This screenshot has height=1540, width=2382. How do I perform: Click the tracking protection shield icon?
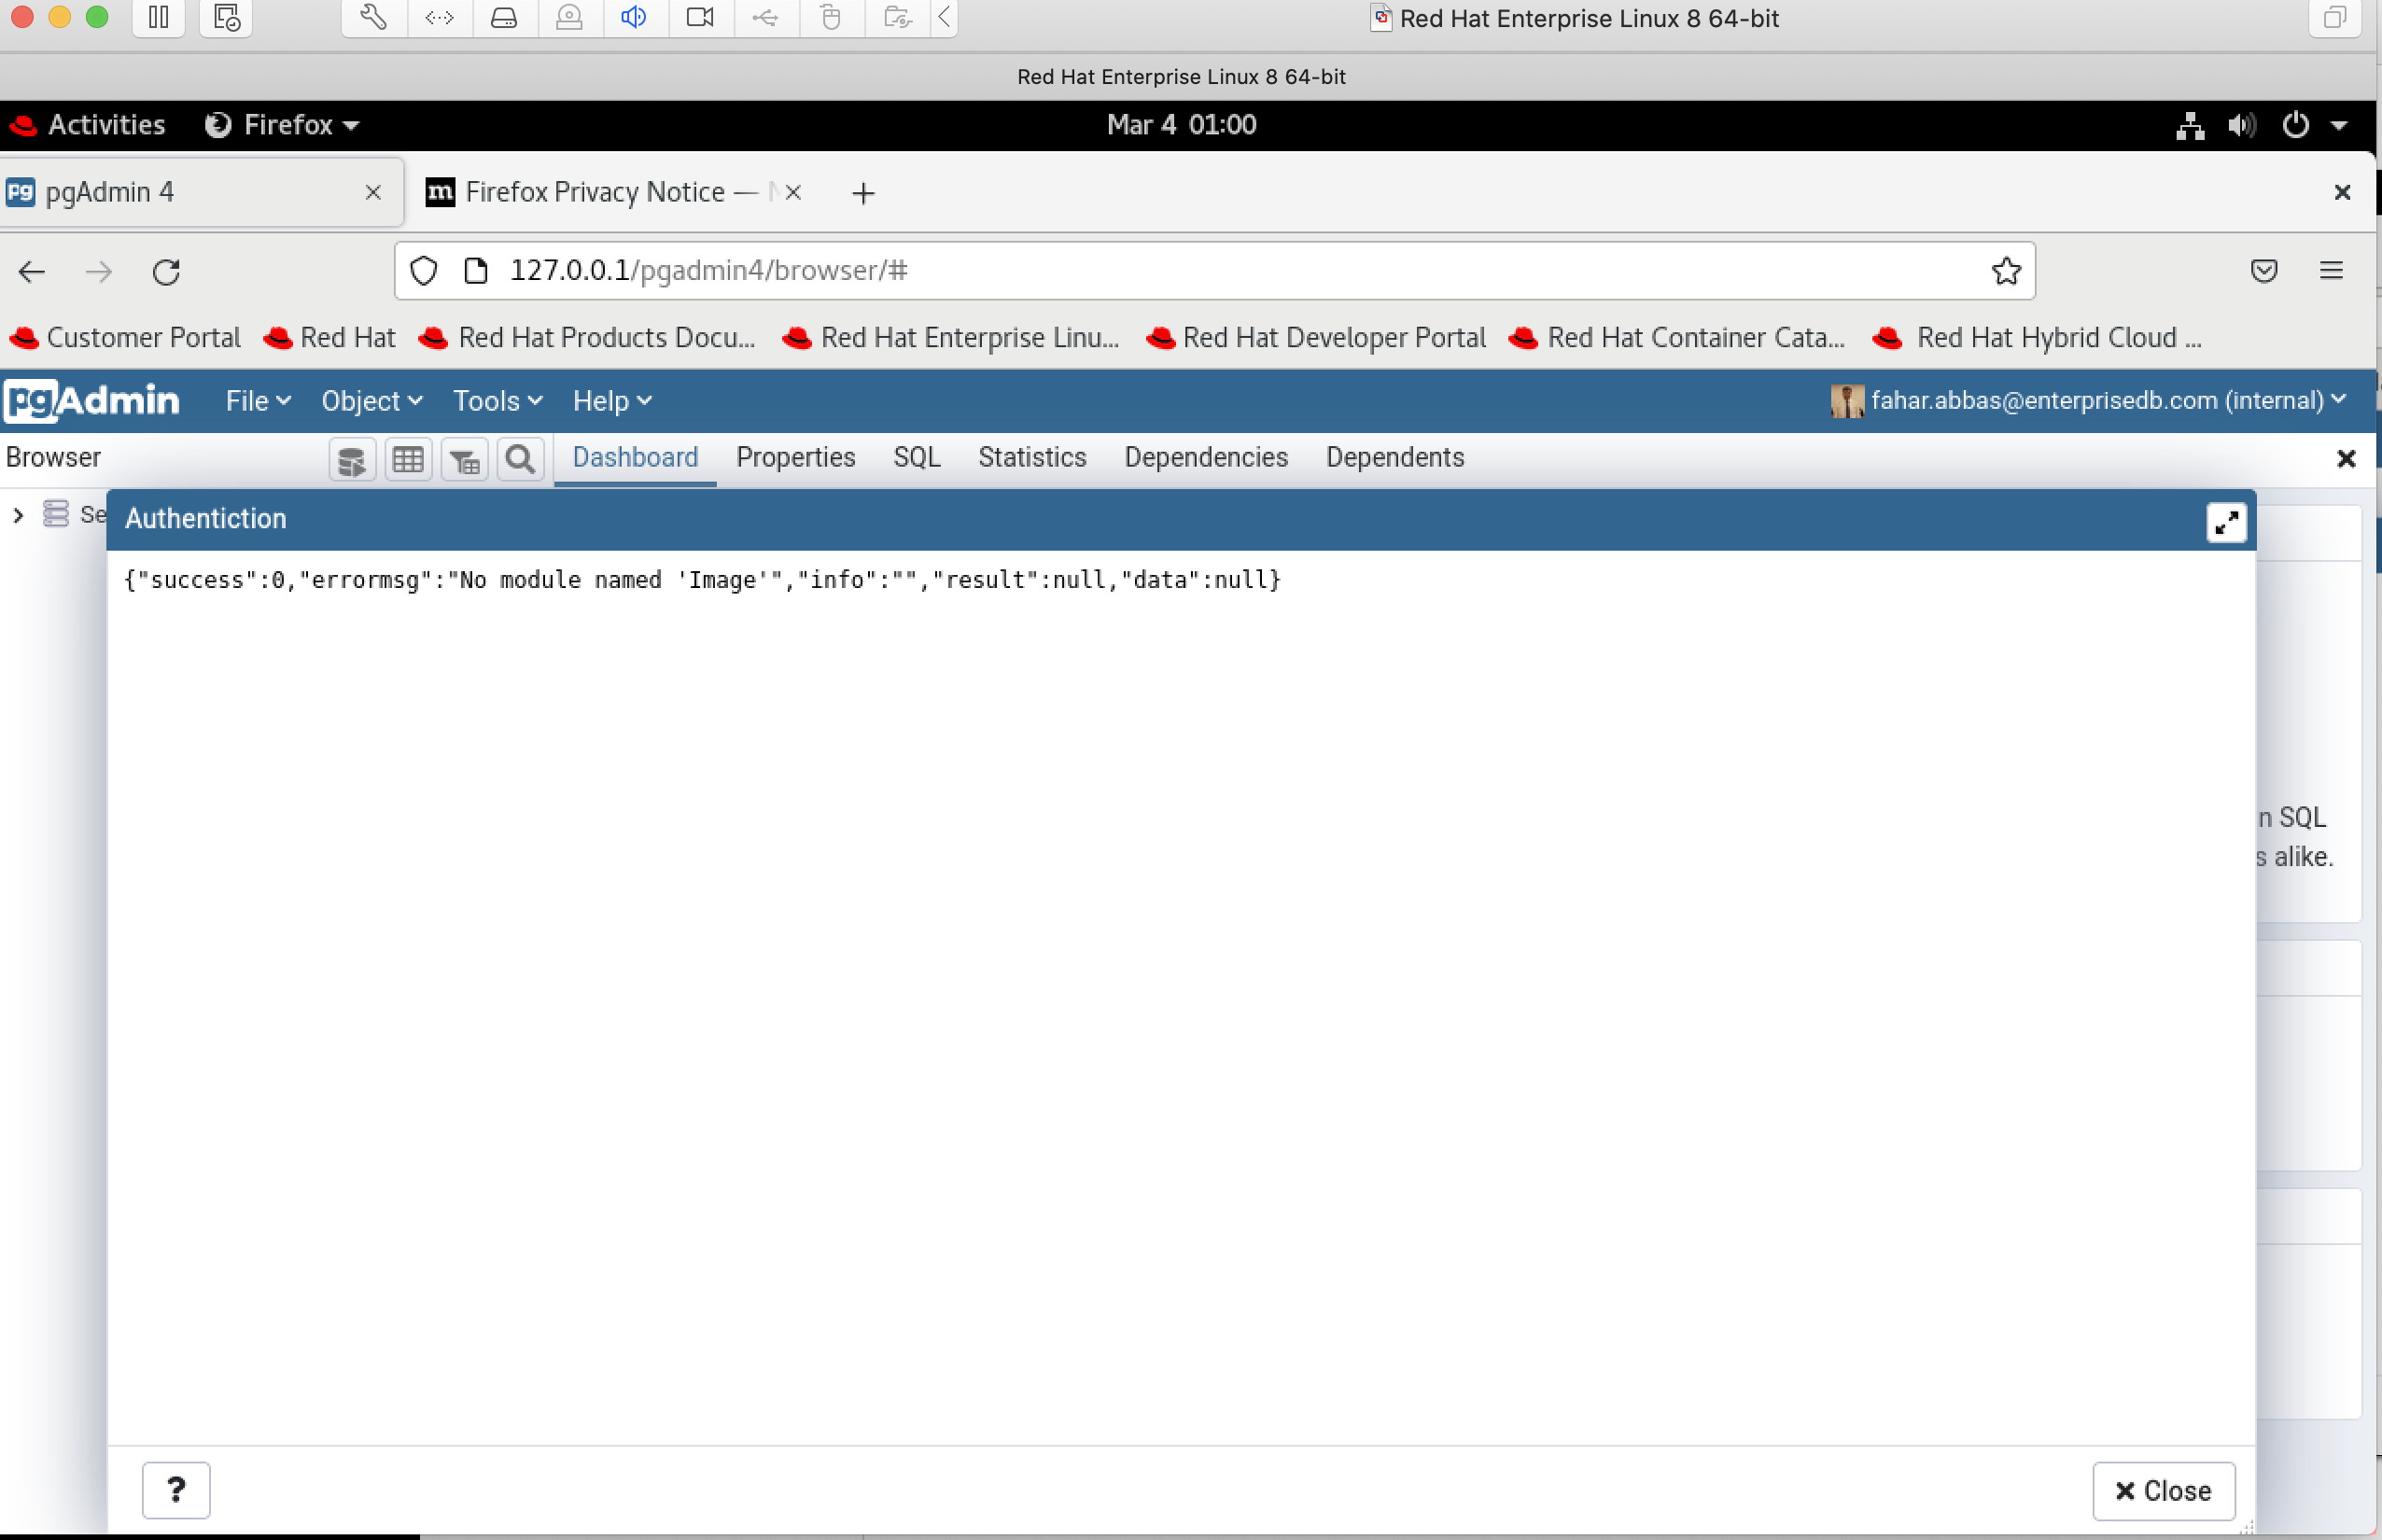tap(422, 270)
